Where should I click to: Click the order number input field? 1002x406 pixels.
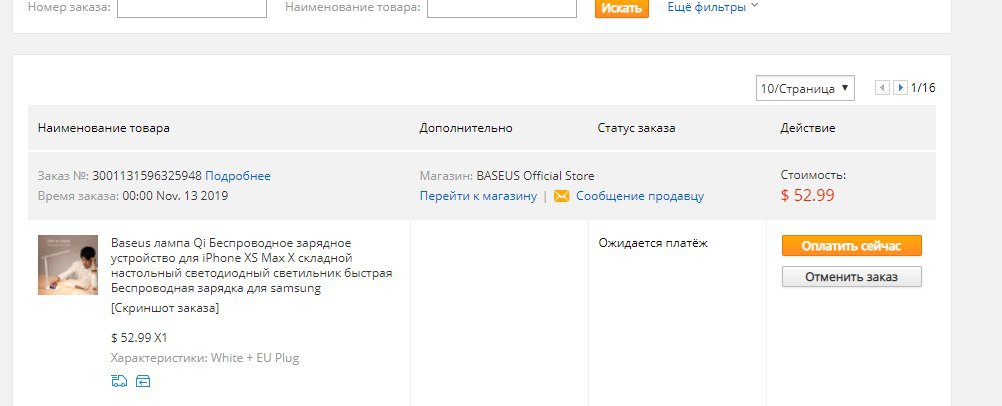pyautogui.click(x=192, y=8)
